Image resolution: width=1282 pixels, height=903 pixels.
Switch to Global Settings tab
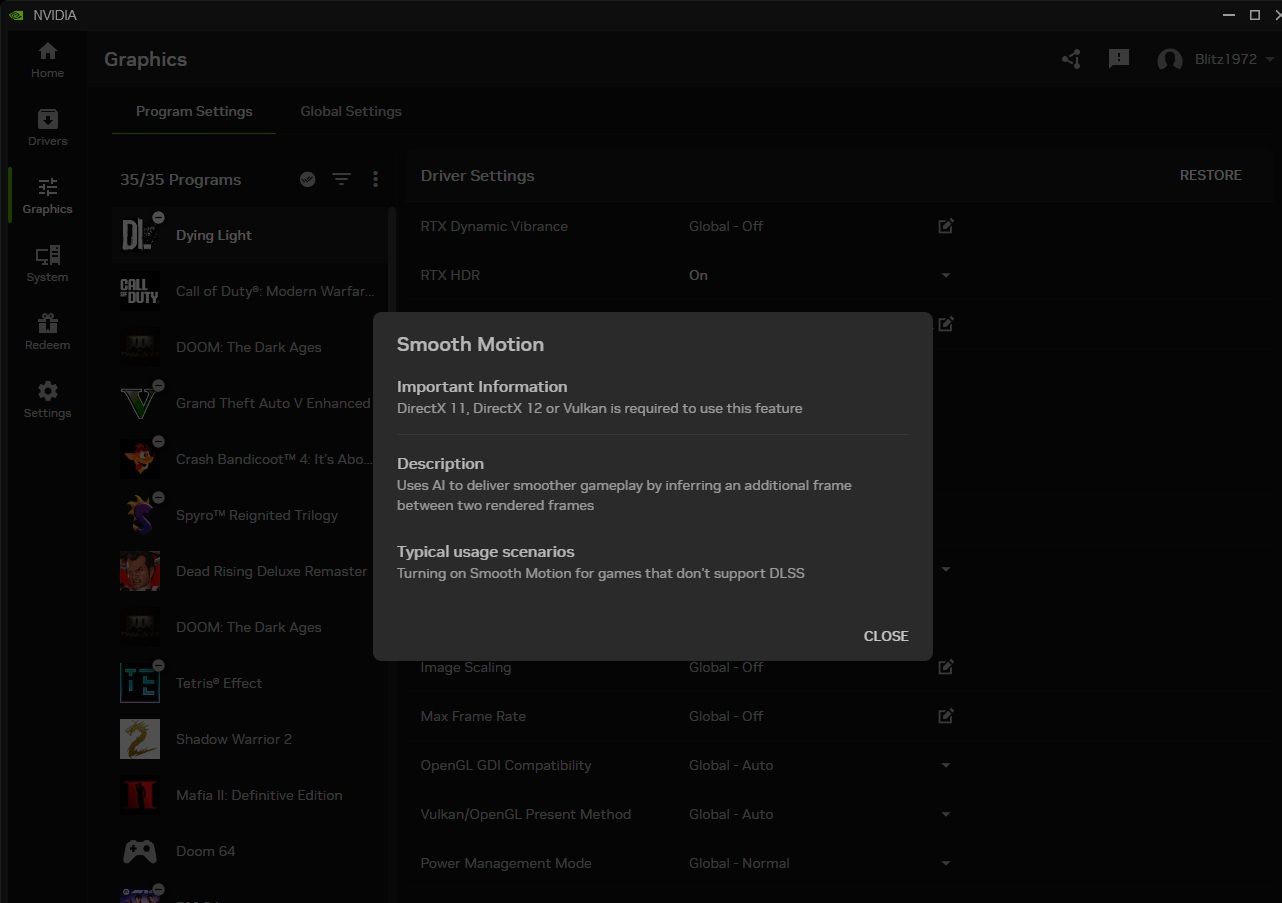tap(351, 111)
